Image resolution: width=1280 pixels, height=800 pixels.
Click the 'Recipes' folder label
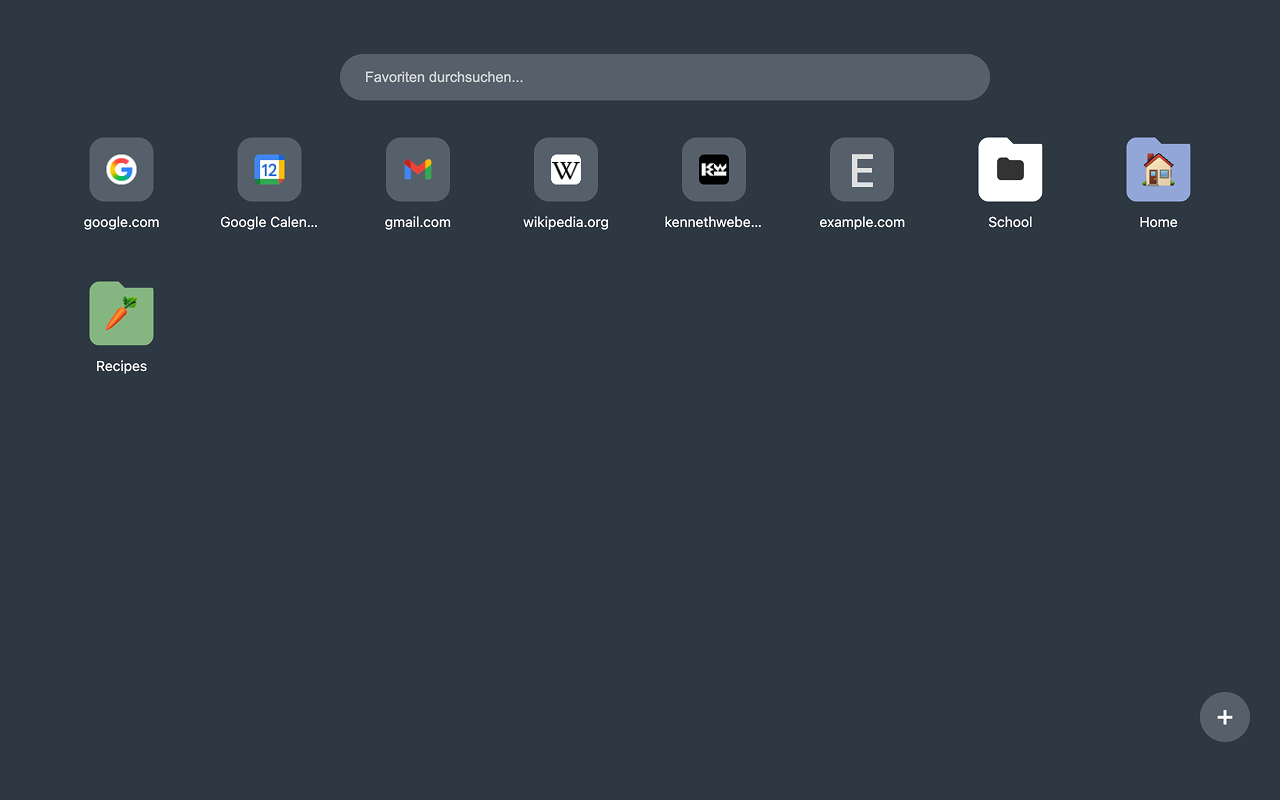121,366
